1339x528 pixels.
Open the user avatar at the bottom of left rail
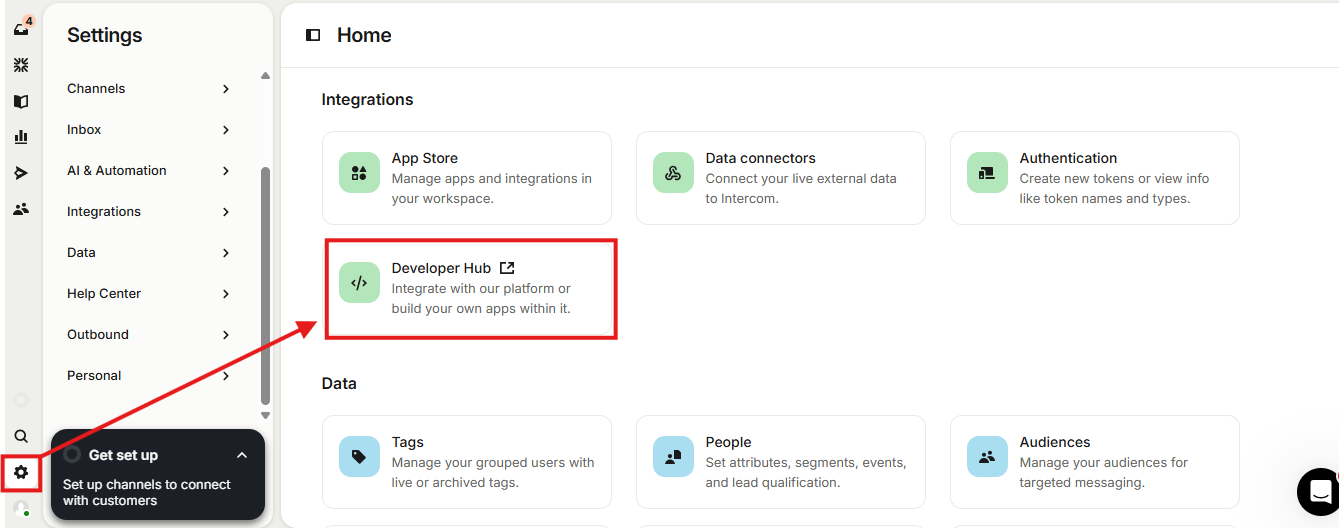click(21, 508)
